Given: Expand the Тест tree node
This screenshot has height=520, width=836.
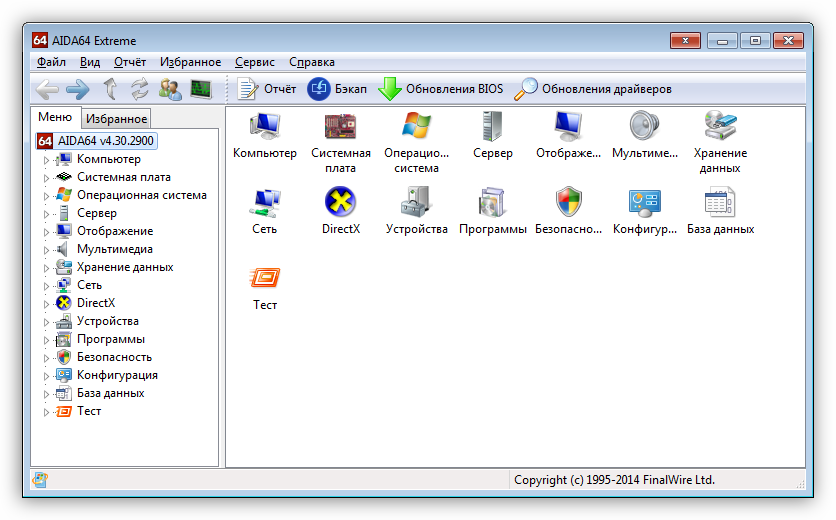Looking at the screenshot, I should click(45, 412).
